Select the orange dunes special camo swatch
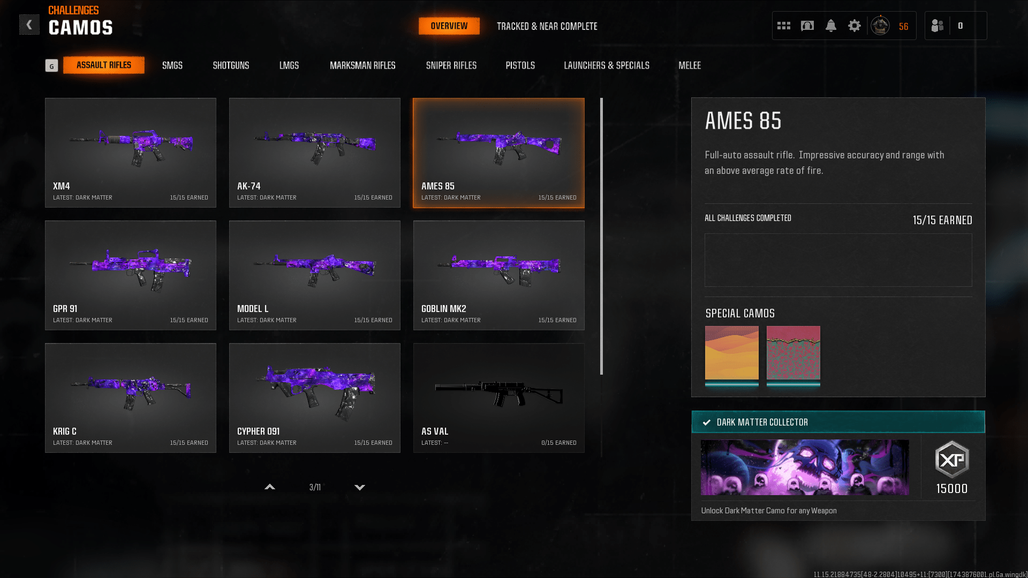Viewport: 1028px width, 578px height. (732, 355)
